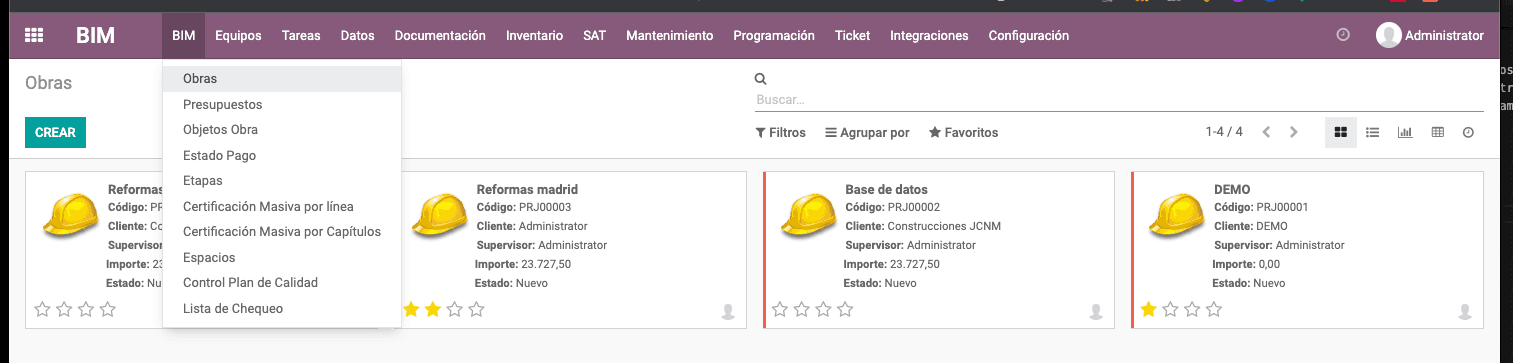1513x363 pixels.
Task: Open the Favoritos dropdown
Action: click(963, 132)
